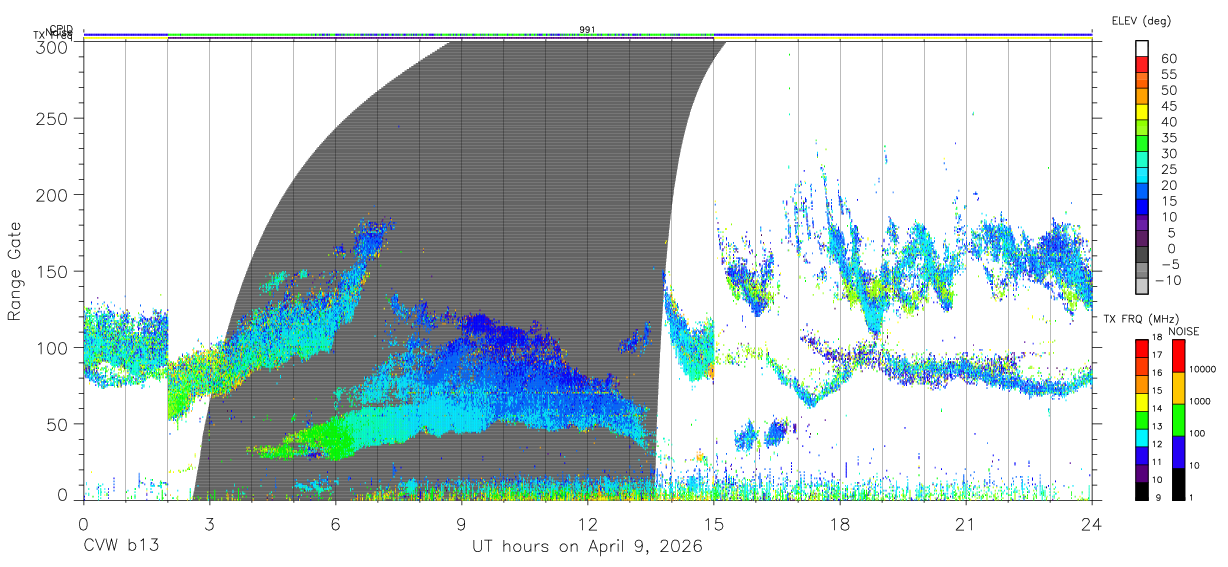Click the white top cell of the elevation bar

point(1142,48)
